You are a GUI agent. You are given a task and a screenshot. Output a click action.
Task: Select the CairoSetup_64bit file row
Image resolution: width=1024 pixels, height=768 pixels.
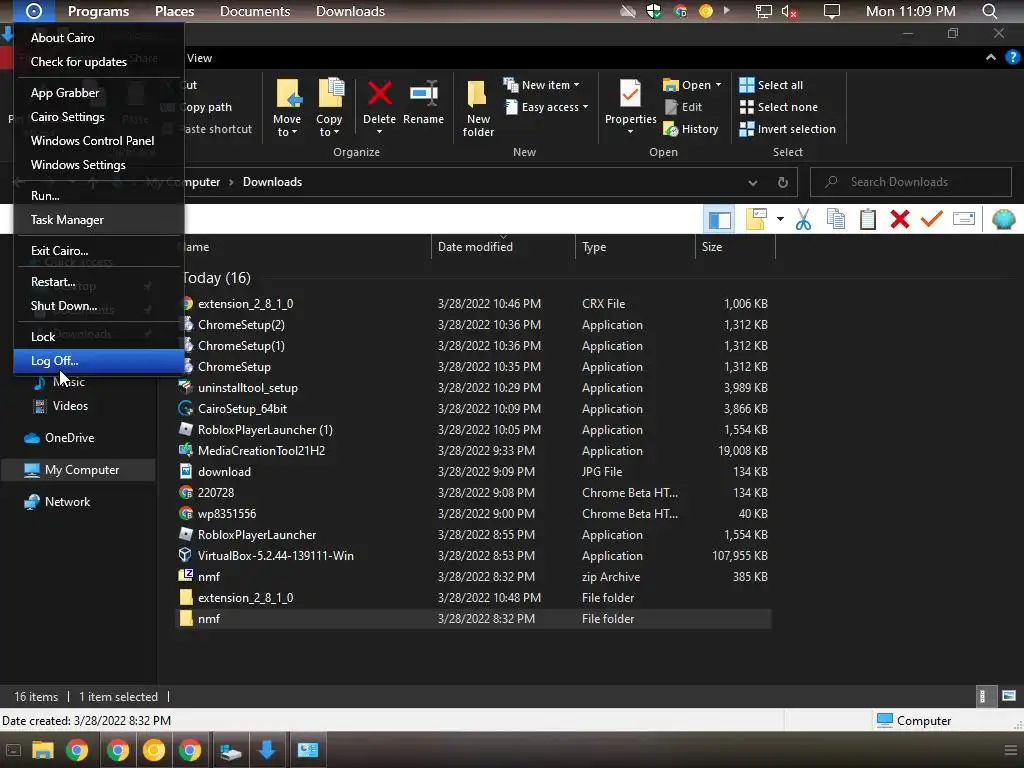tap(473, 409)
